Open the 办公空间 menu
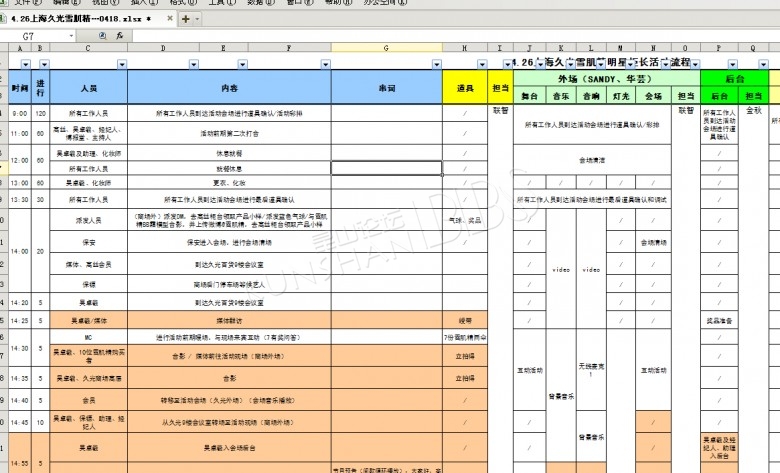The image size is (780, 473). 385,2
